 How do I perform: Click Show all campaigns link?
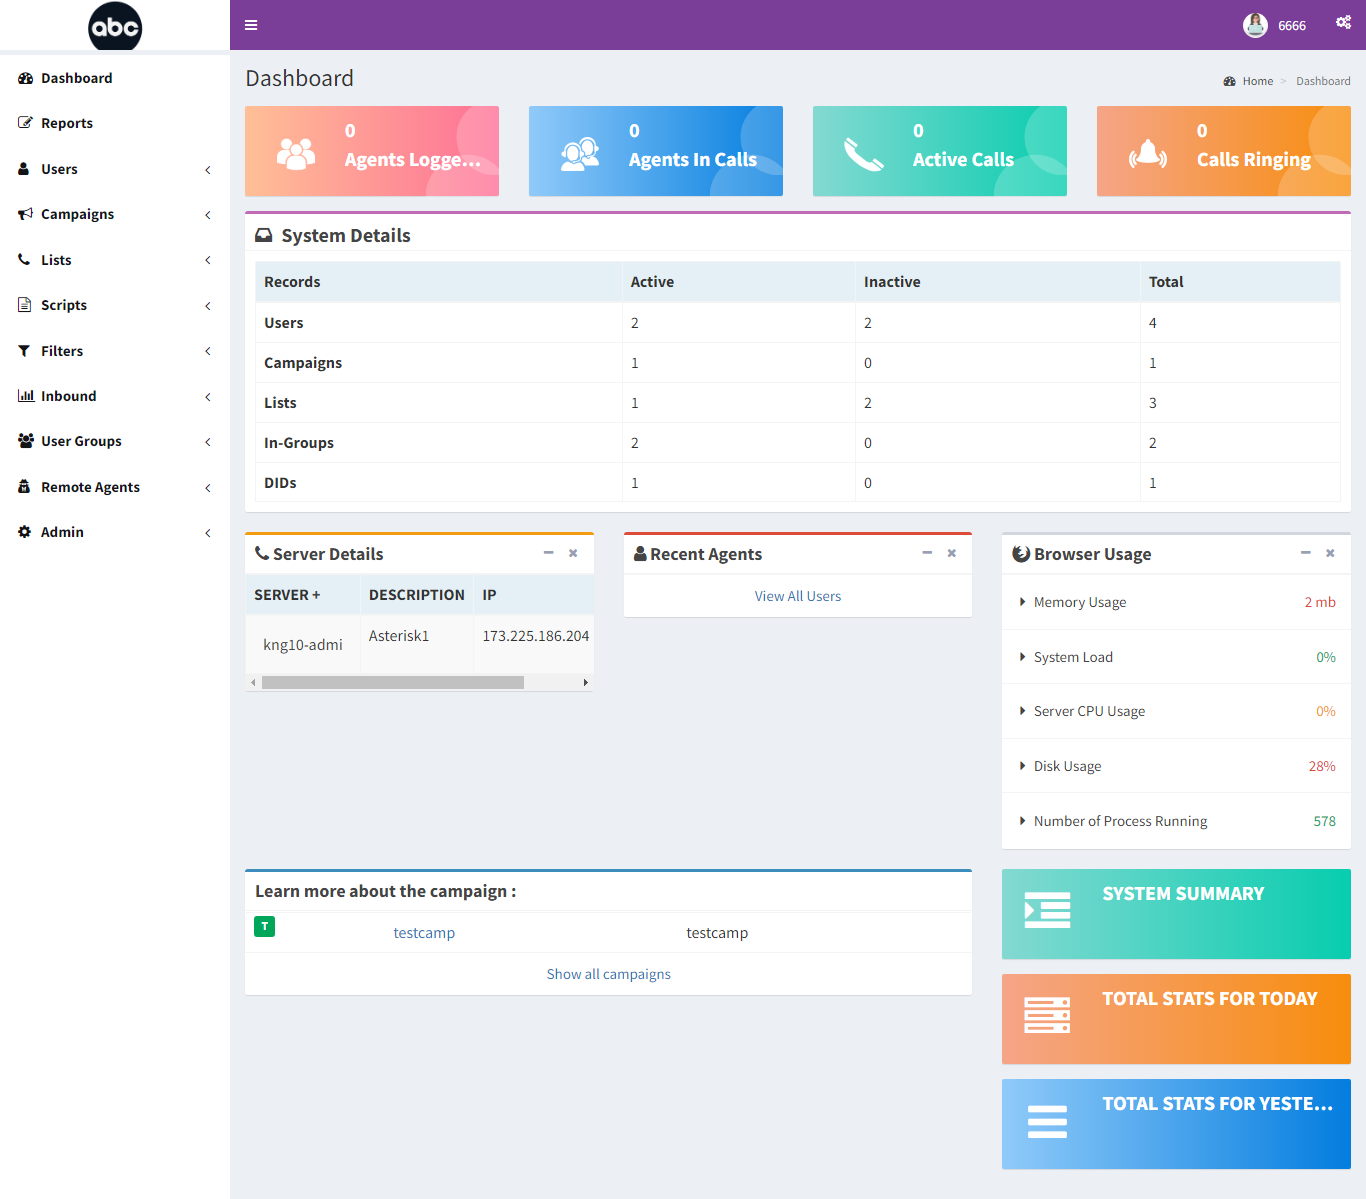pyautogui.click(x=608, y=974)
